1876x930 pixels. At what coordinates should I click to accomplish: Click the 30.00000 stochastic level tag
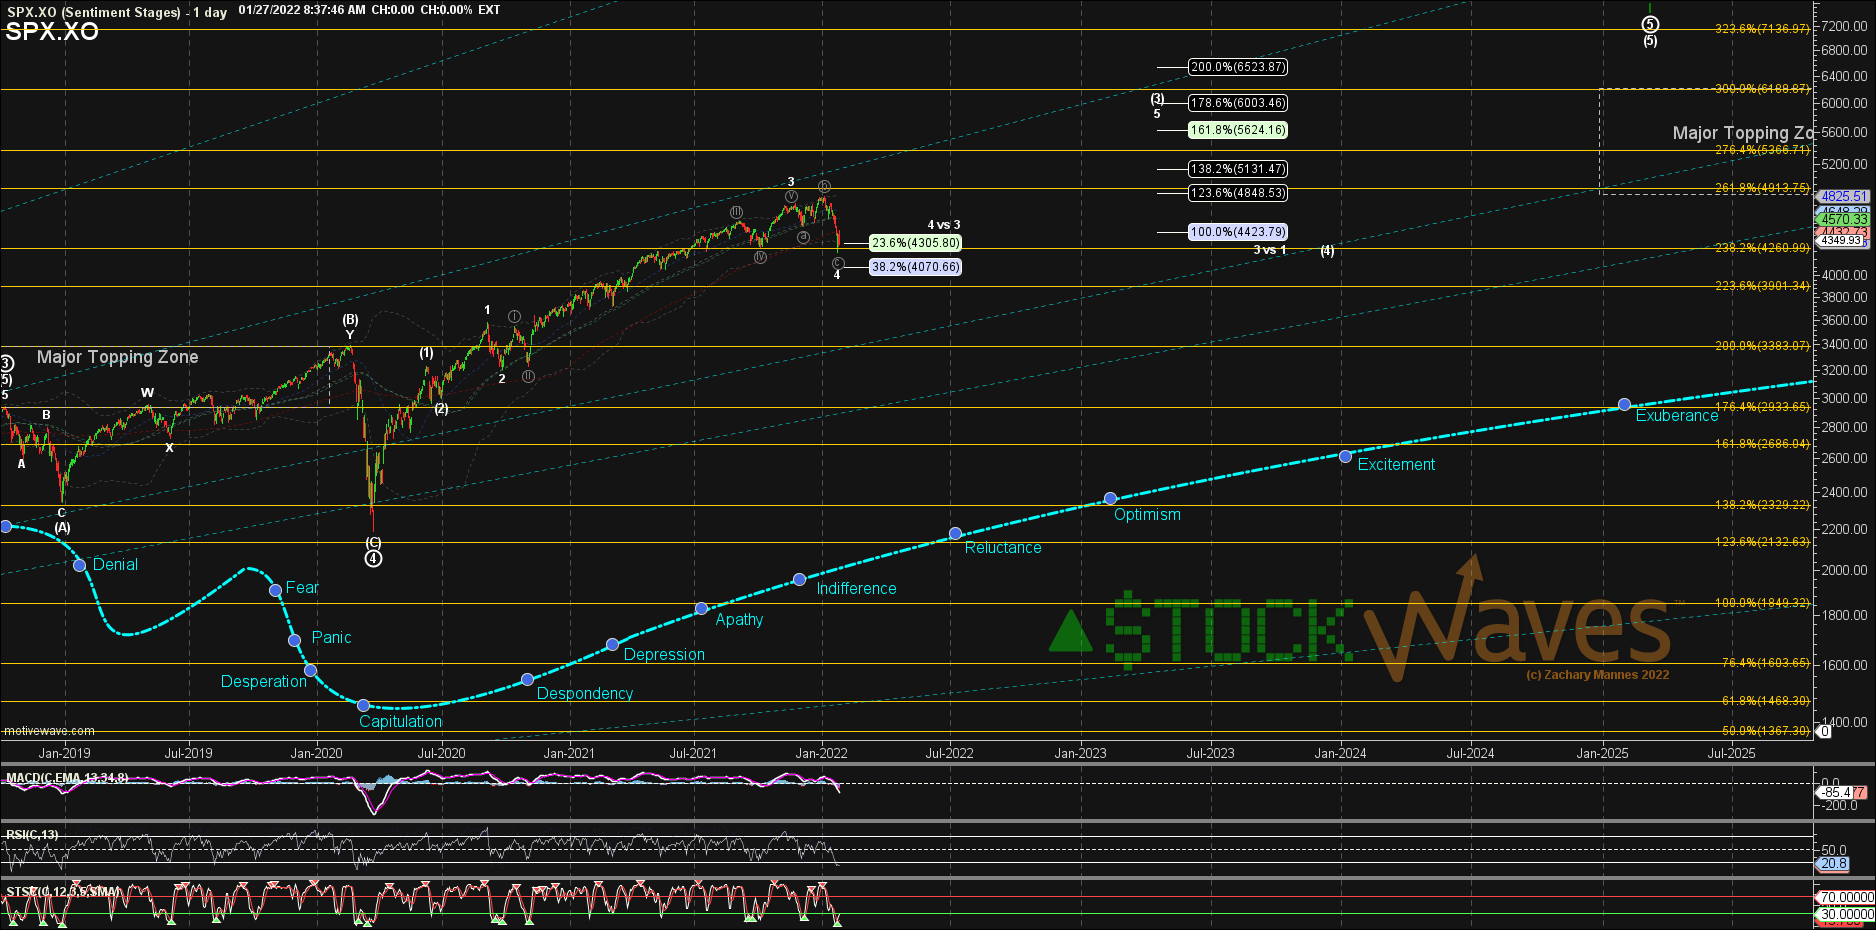point(1845,914)
